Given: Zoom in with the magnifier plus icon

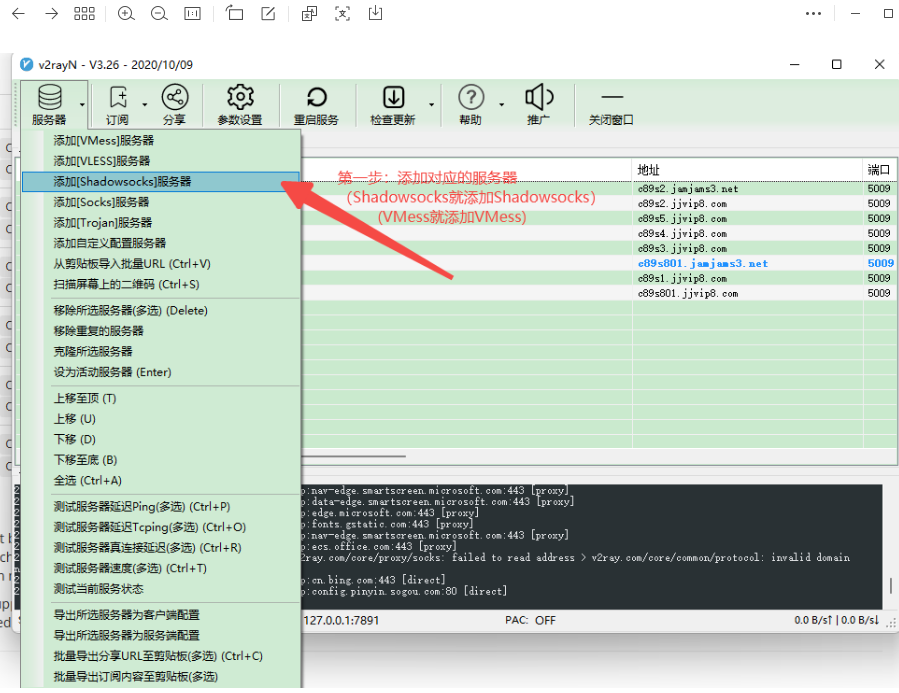Looking at the screenshot, I should pos(126,14).
